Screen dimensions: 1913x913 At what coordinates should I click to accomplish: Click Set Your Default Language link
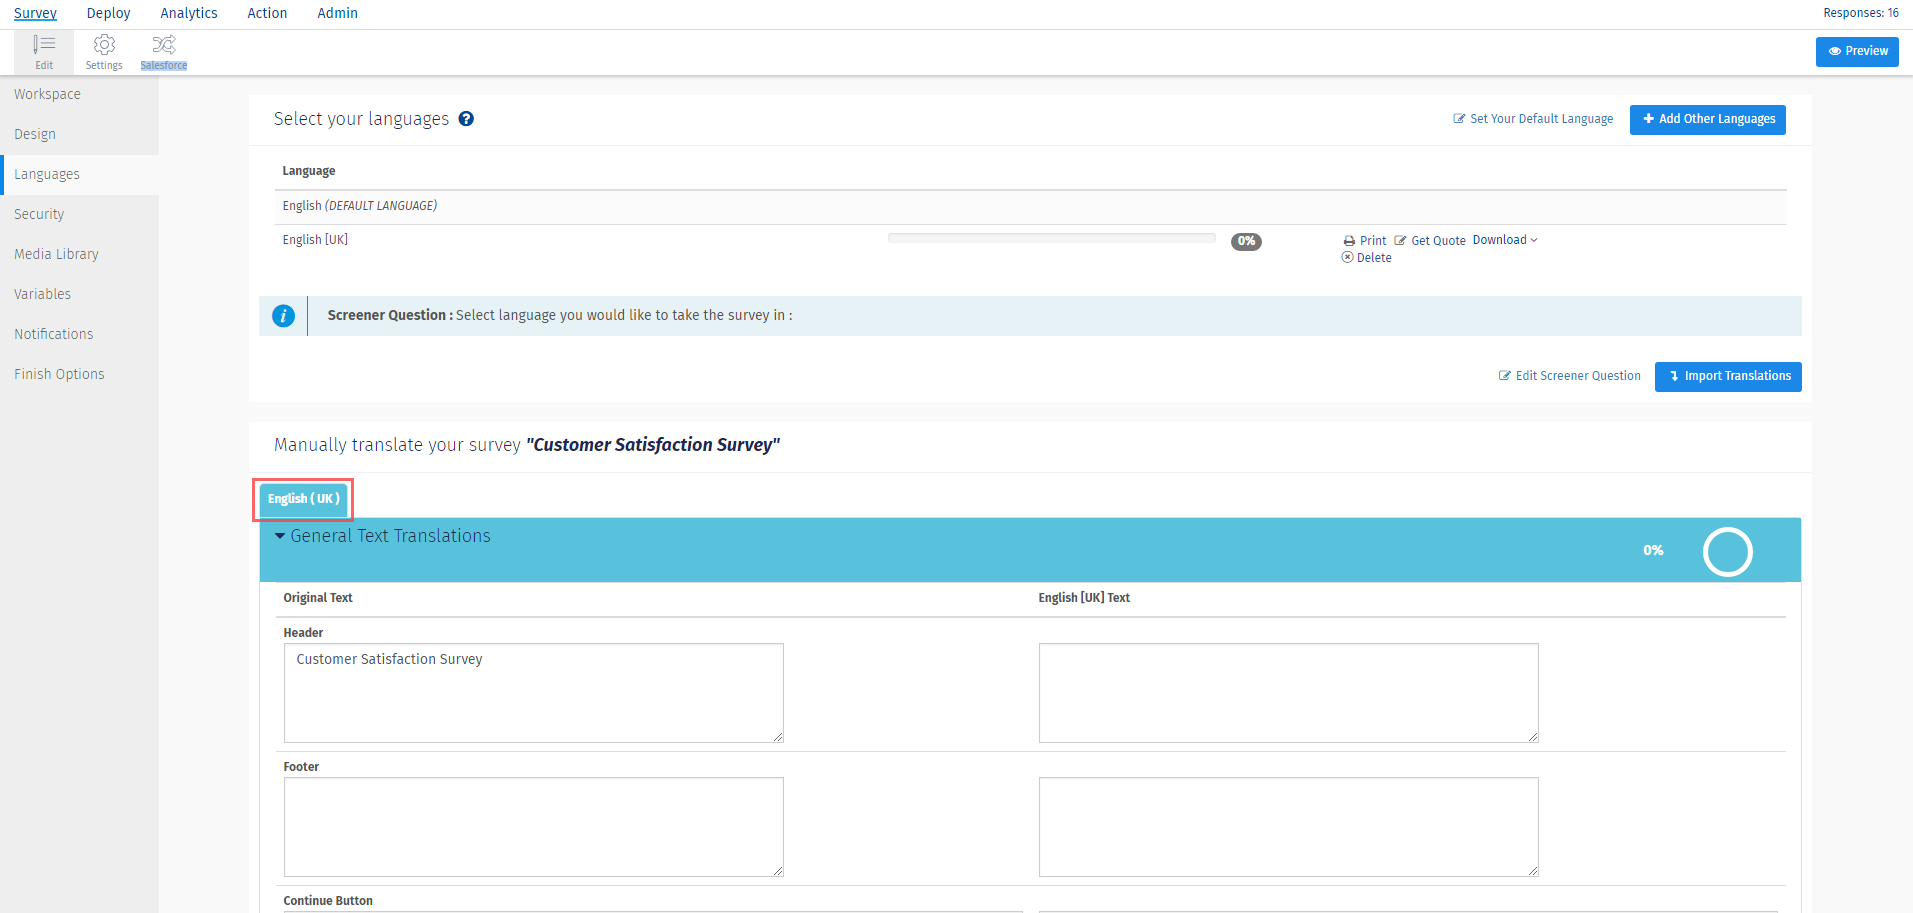[1533, 119]
